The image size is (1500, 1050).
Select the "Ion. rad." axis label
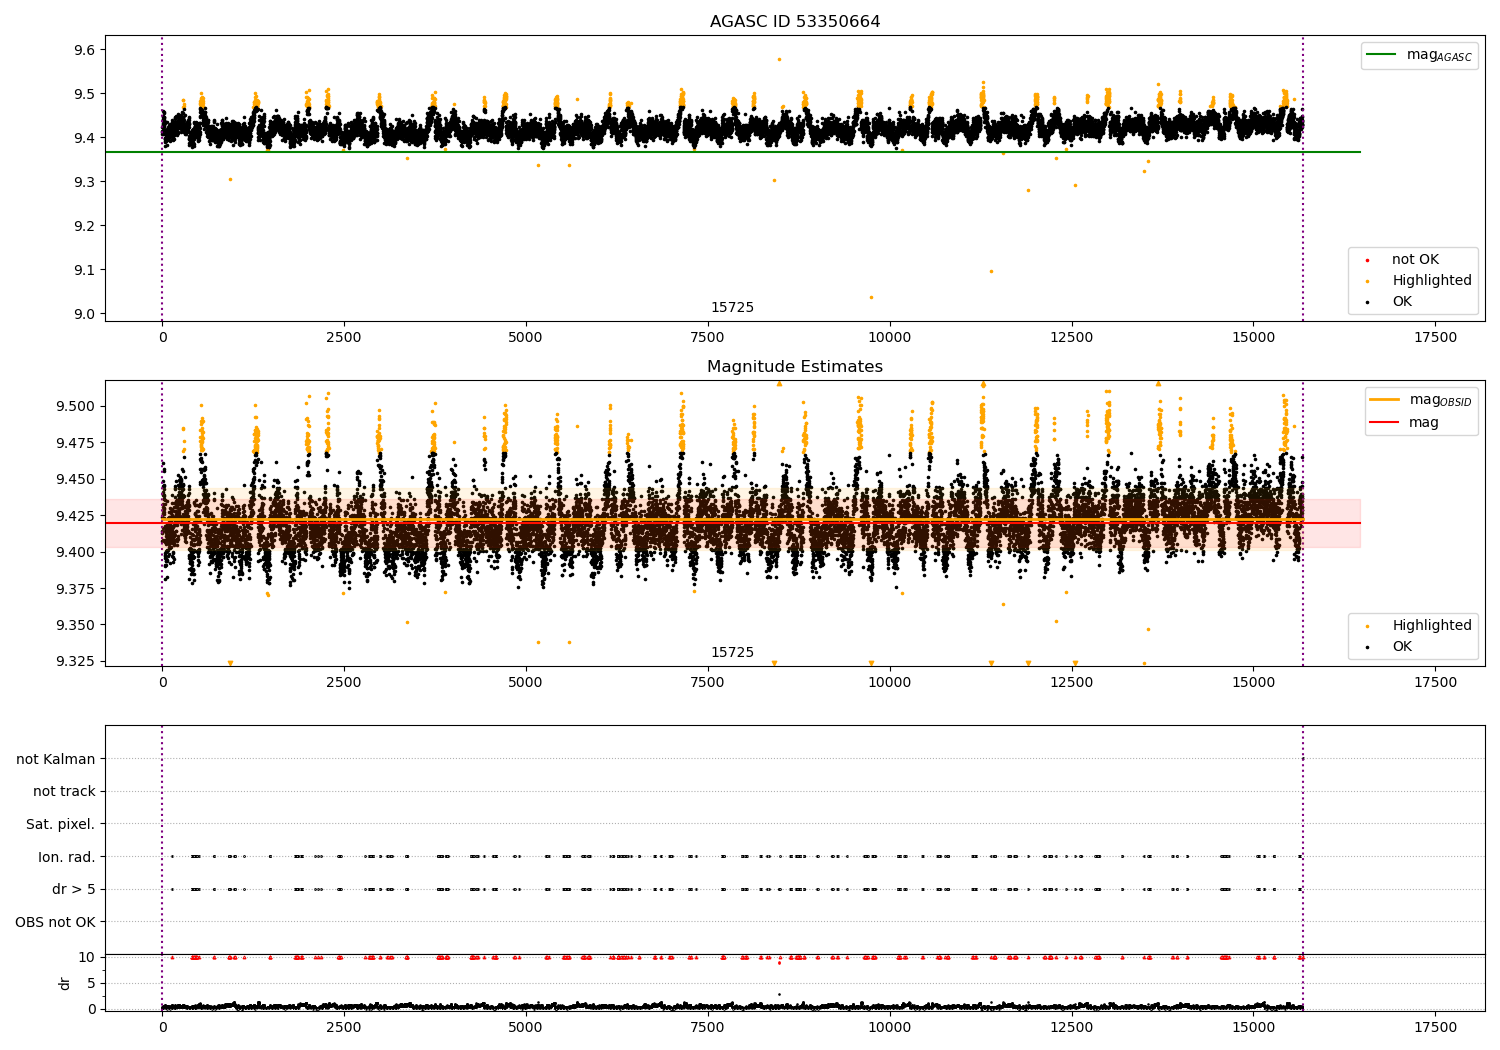tap(67, 857)
